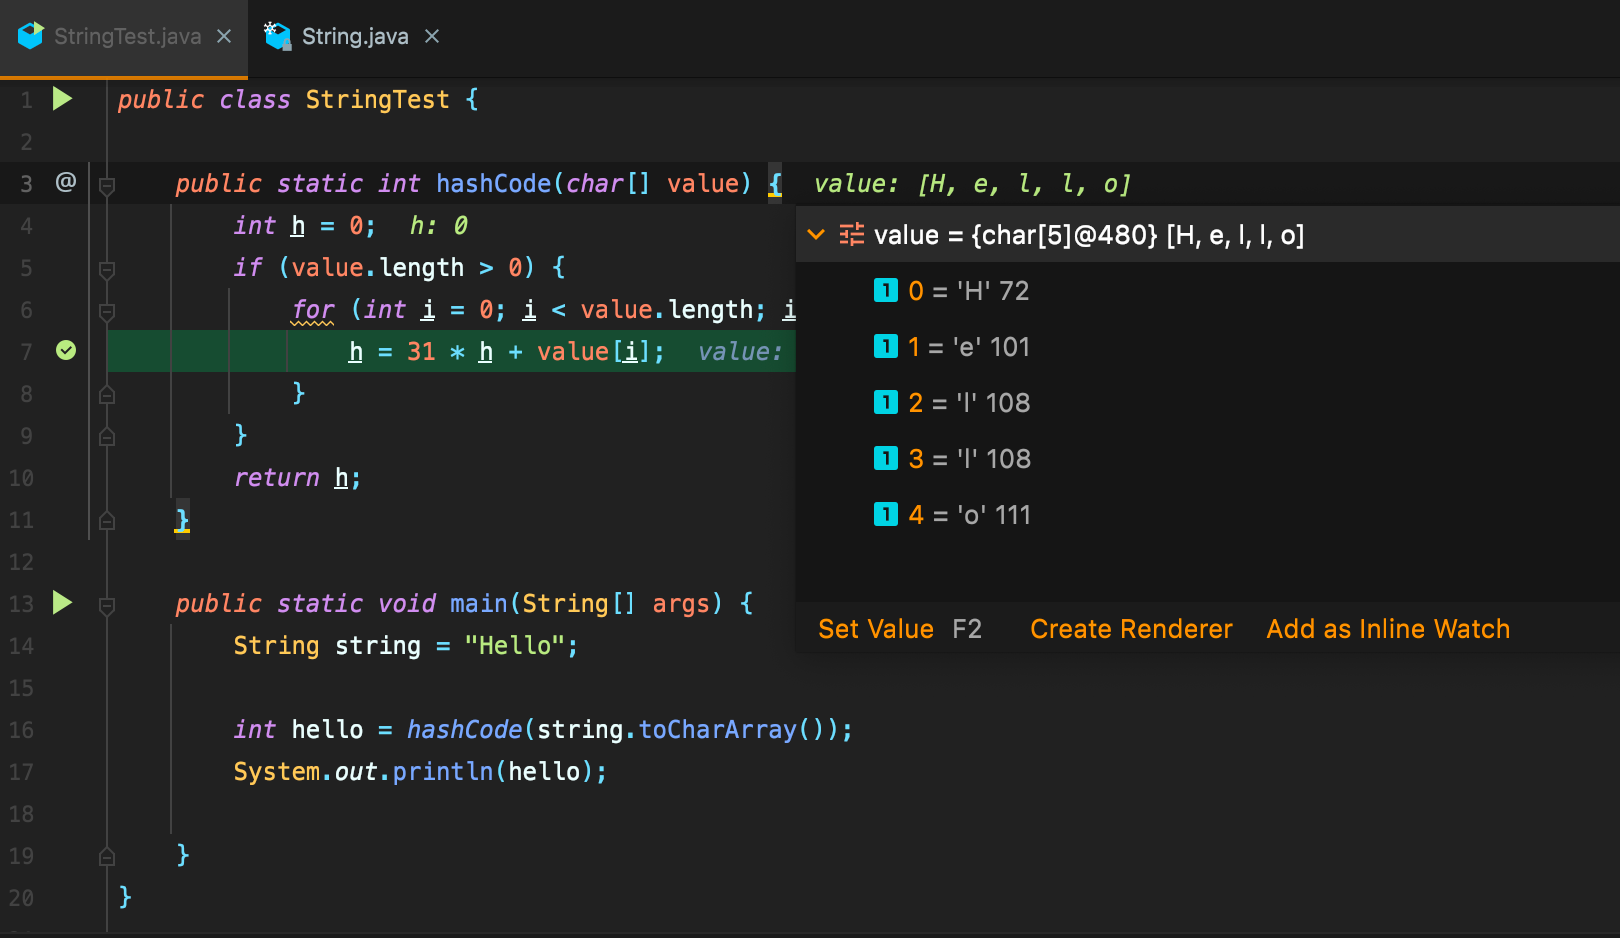1620x938 pixels.
Task: Click the run icon next to main method
Action: point(62,603)
